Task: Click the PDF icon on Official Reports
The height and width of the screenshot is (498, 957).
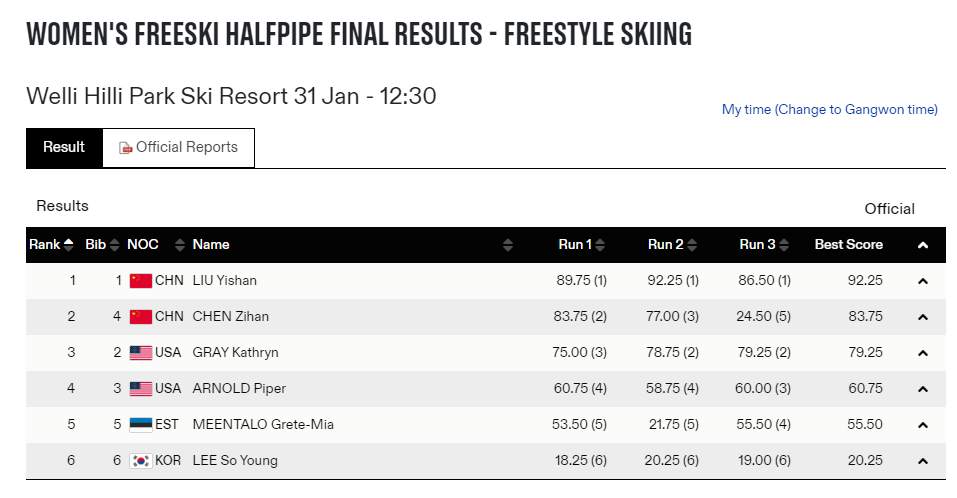Action: [x=126, y=148]
